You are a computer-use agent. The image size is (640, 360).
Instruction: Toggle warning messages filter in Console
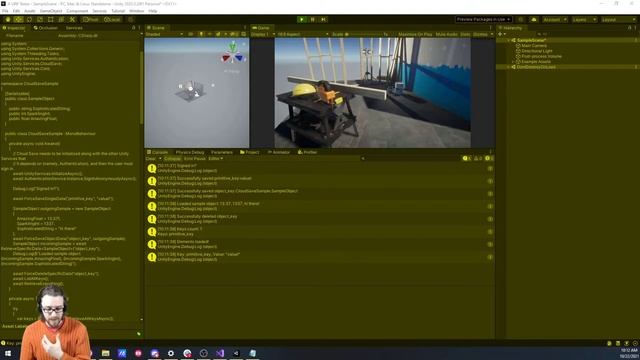tap(478, 158)
